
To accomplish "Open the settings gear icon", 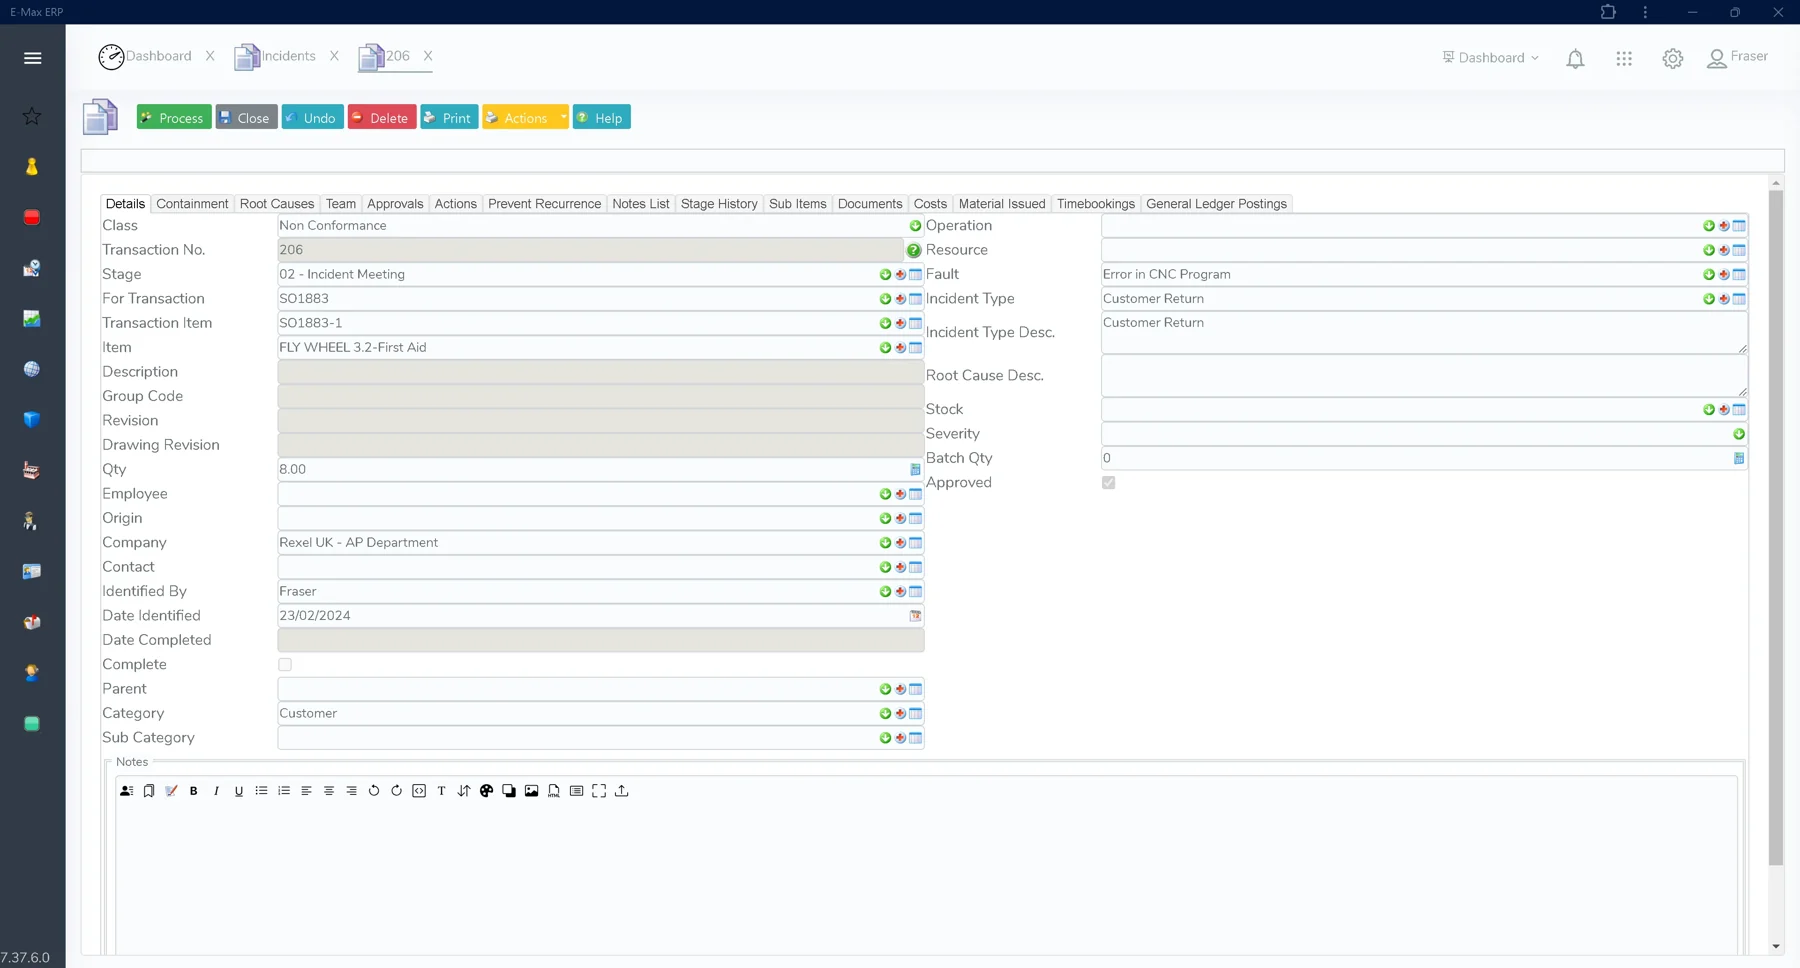I will [x=1673, y=59].
